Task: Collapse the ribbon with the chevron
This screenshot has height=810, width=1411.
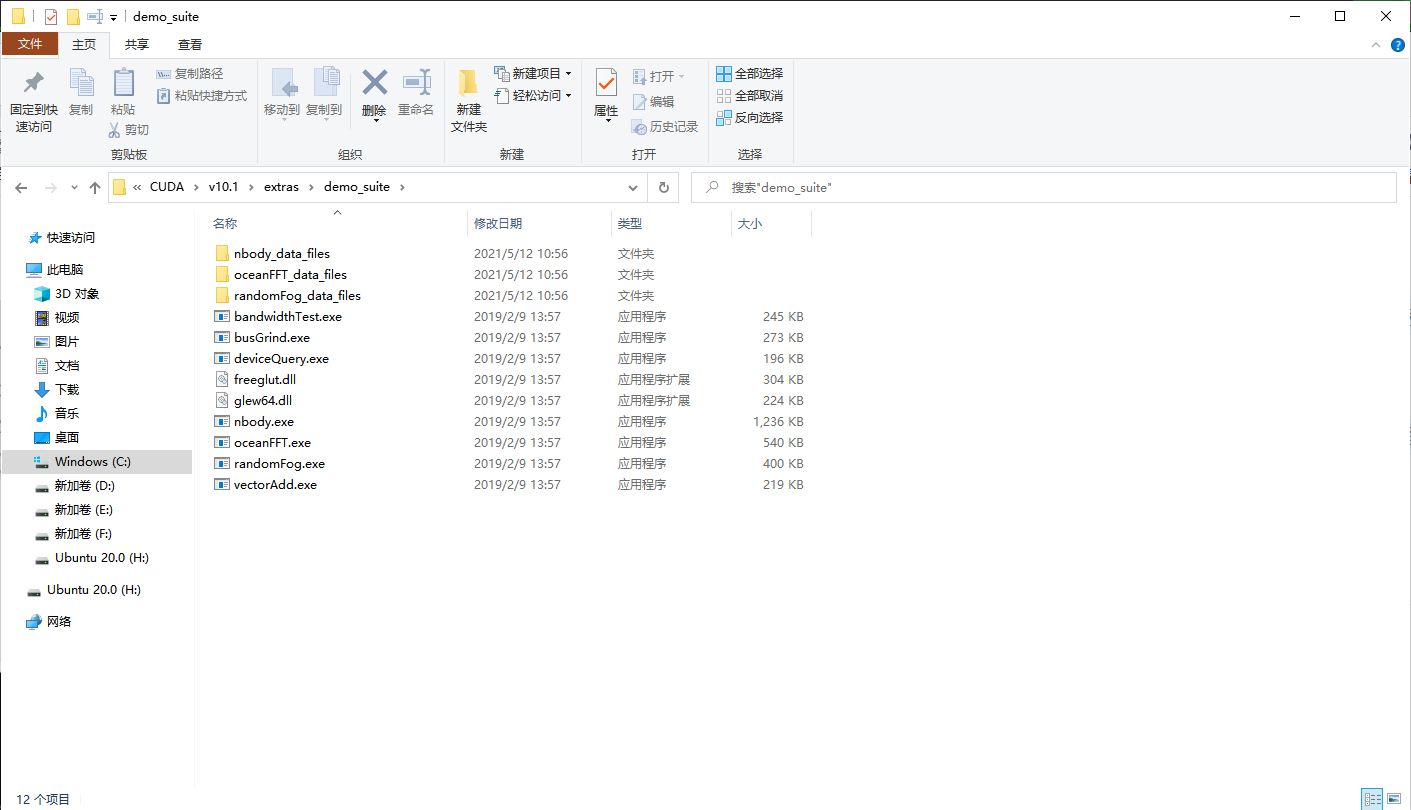Action: 1375,45
